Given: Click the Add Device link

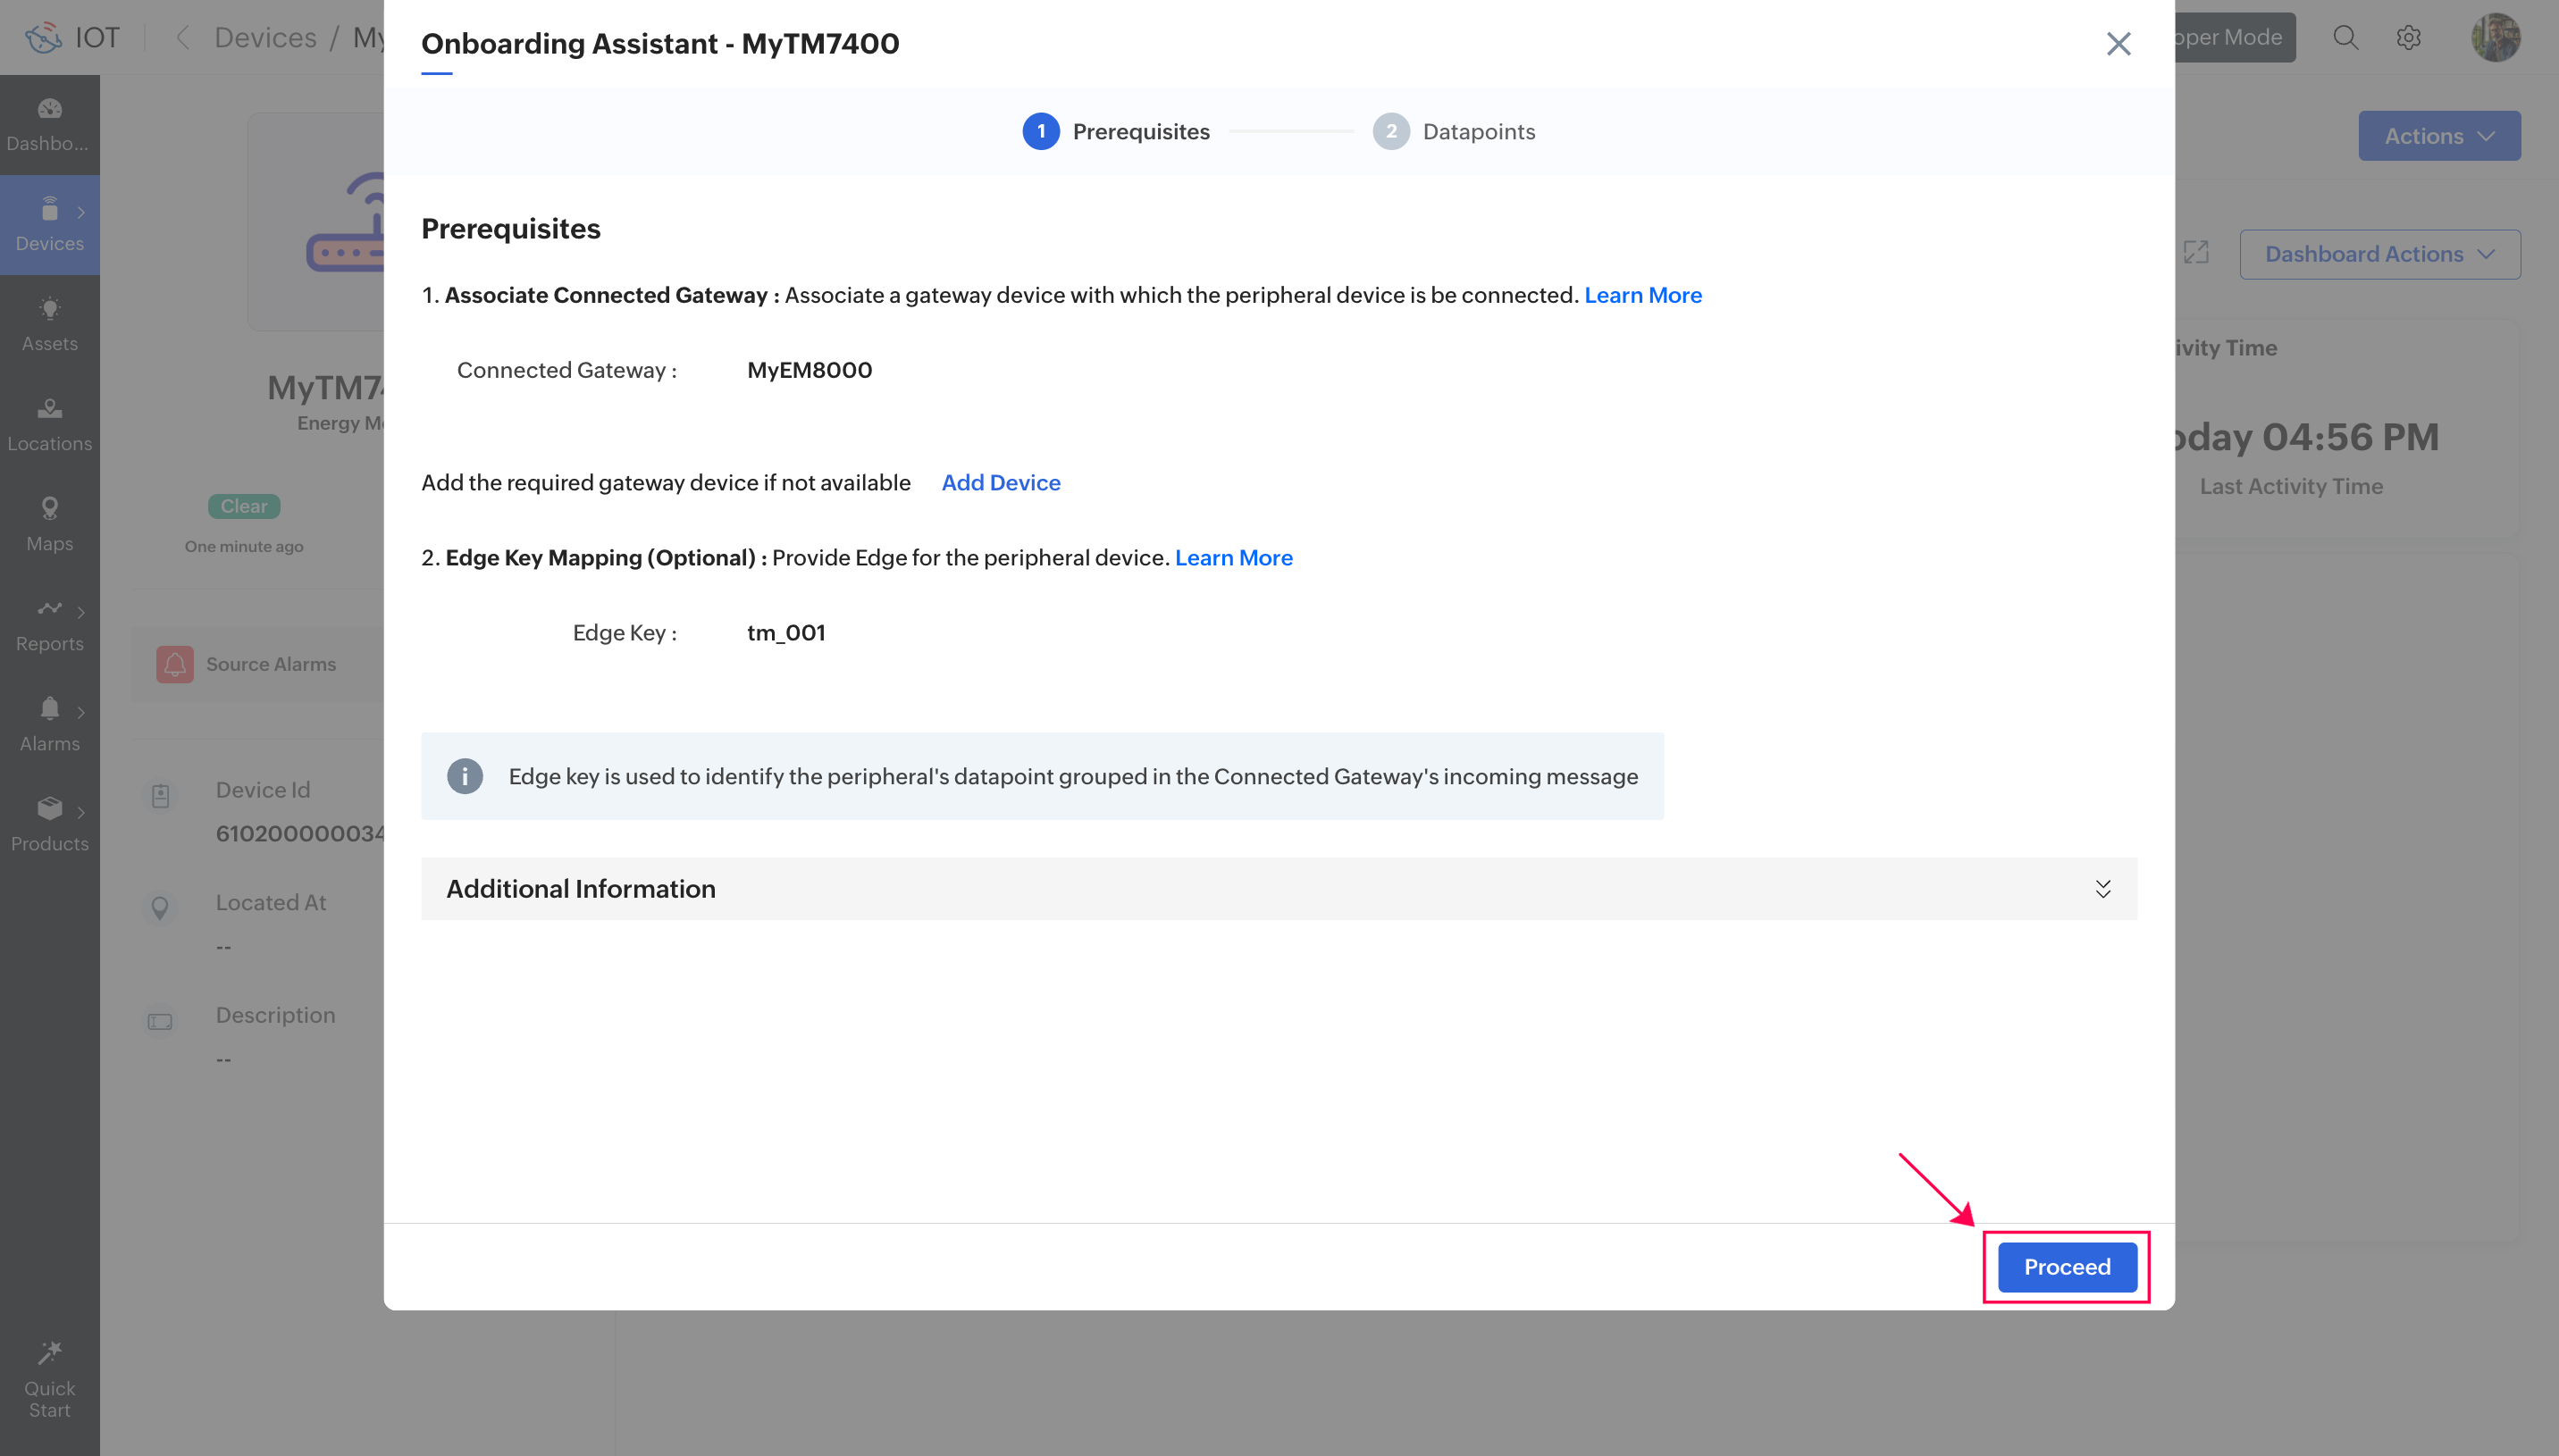Looking at the screenshot, I should [1000, 483].
